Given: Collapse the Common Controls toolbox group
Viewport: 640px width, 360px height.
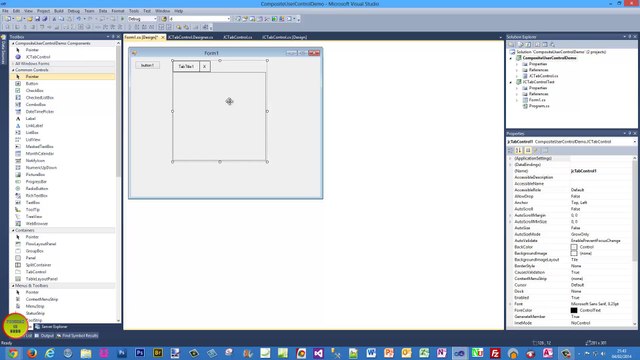Looking at the screenshot, I should click(x=13, y=70).
